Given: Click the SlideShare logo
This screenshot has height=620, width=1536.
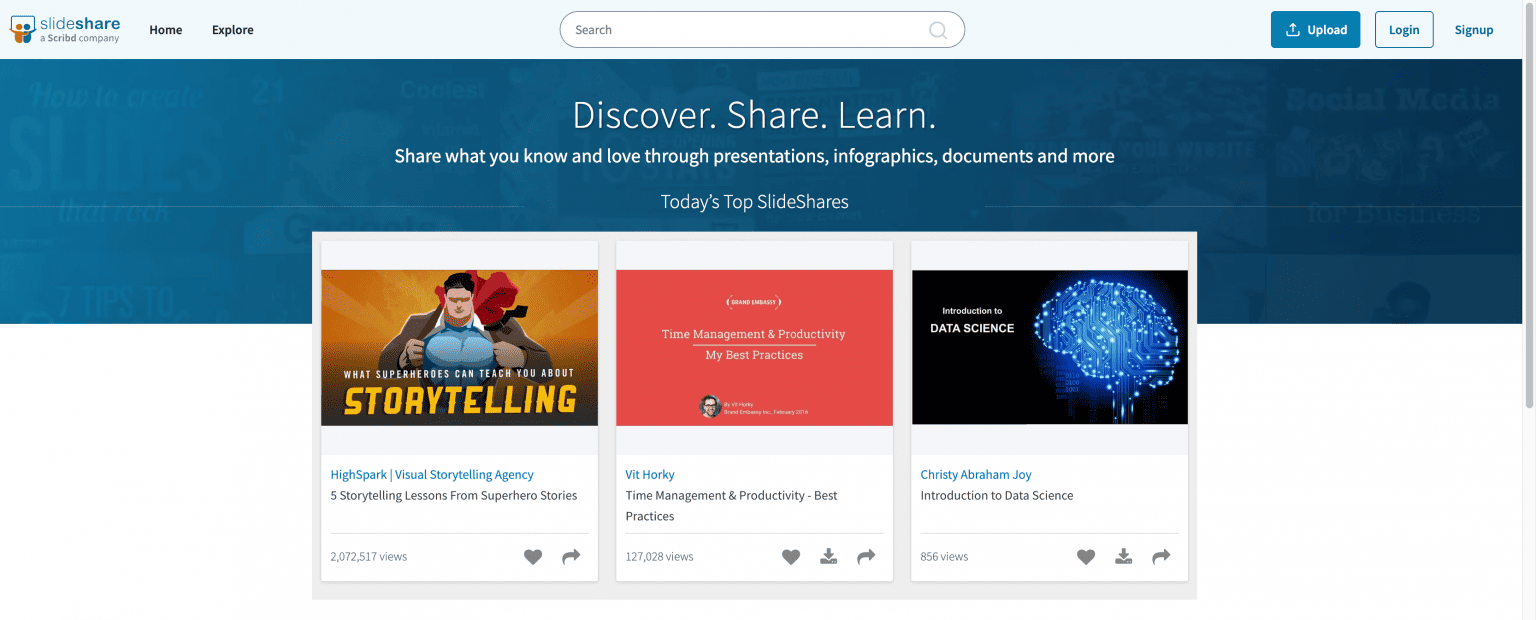Looking at the screenshot, I should pyautogui.click(x=64, y=29).
